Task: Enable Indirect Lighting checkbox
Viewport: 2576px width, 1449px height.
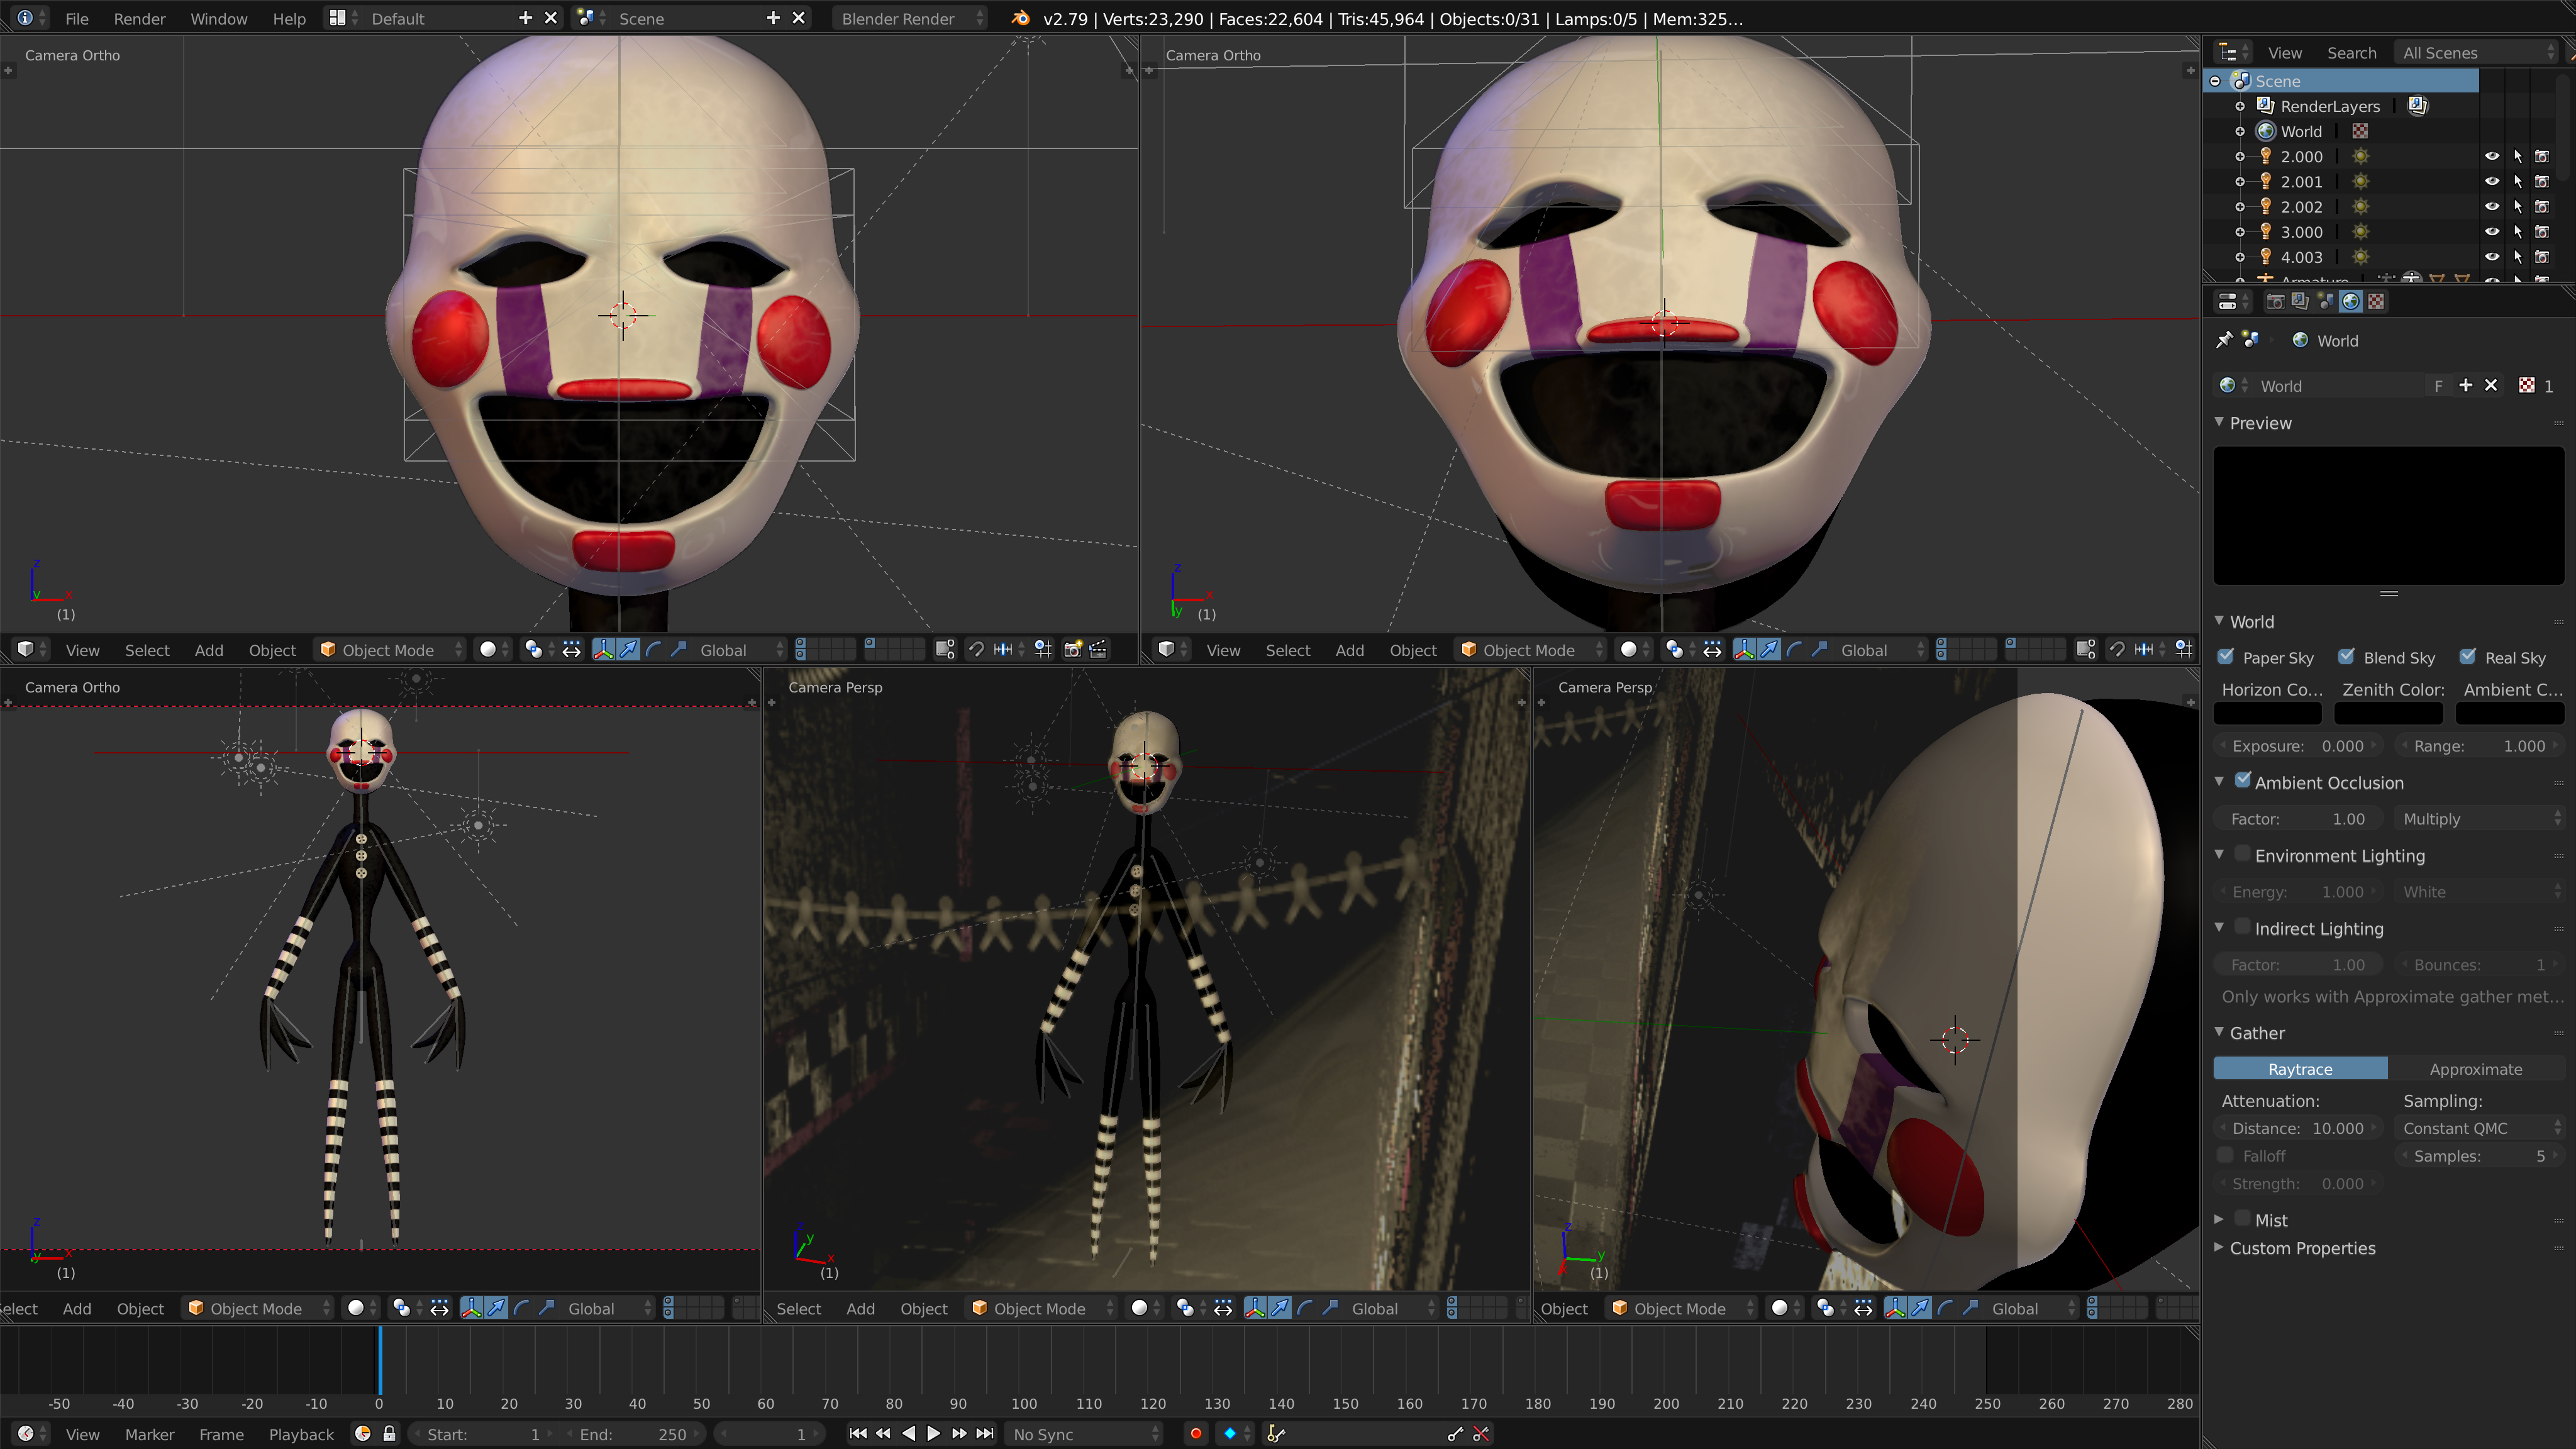Action: click(x=2243, y=927)
